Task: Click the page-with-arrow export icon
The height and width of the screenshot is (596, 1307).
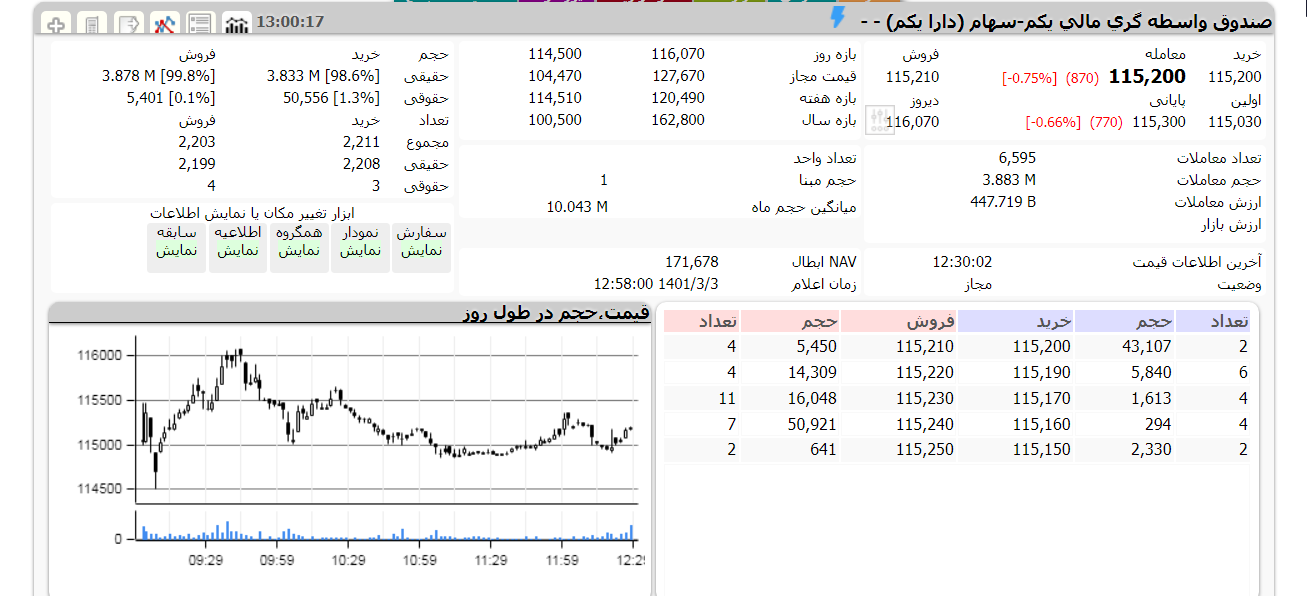Action: 128,23
